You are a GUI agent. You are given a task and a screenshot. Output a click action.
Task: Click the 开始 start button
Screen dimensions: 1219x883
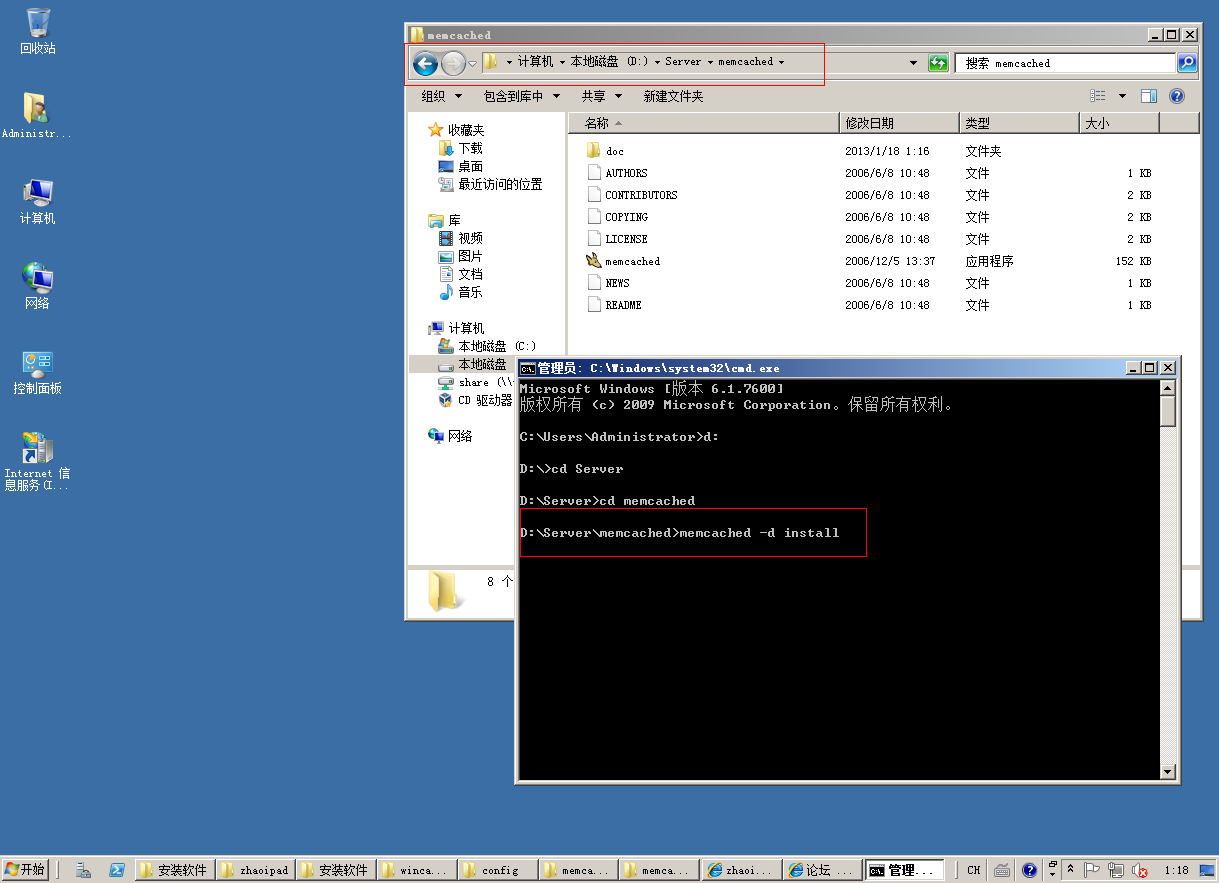[25, 870]
